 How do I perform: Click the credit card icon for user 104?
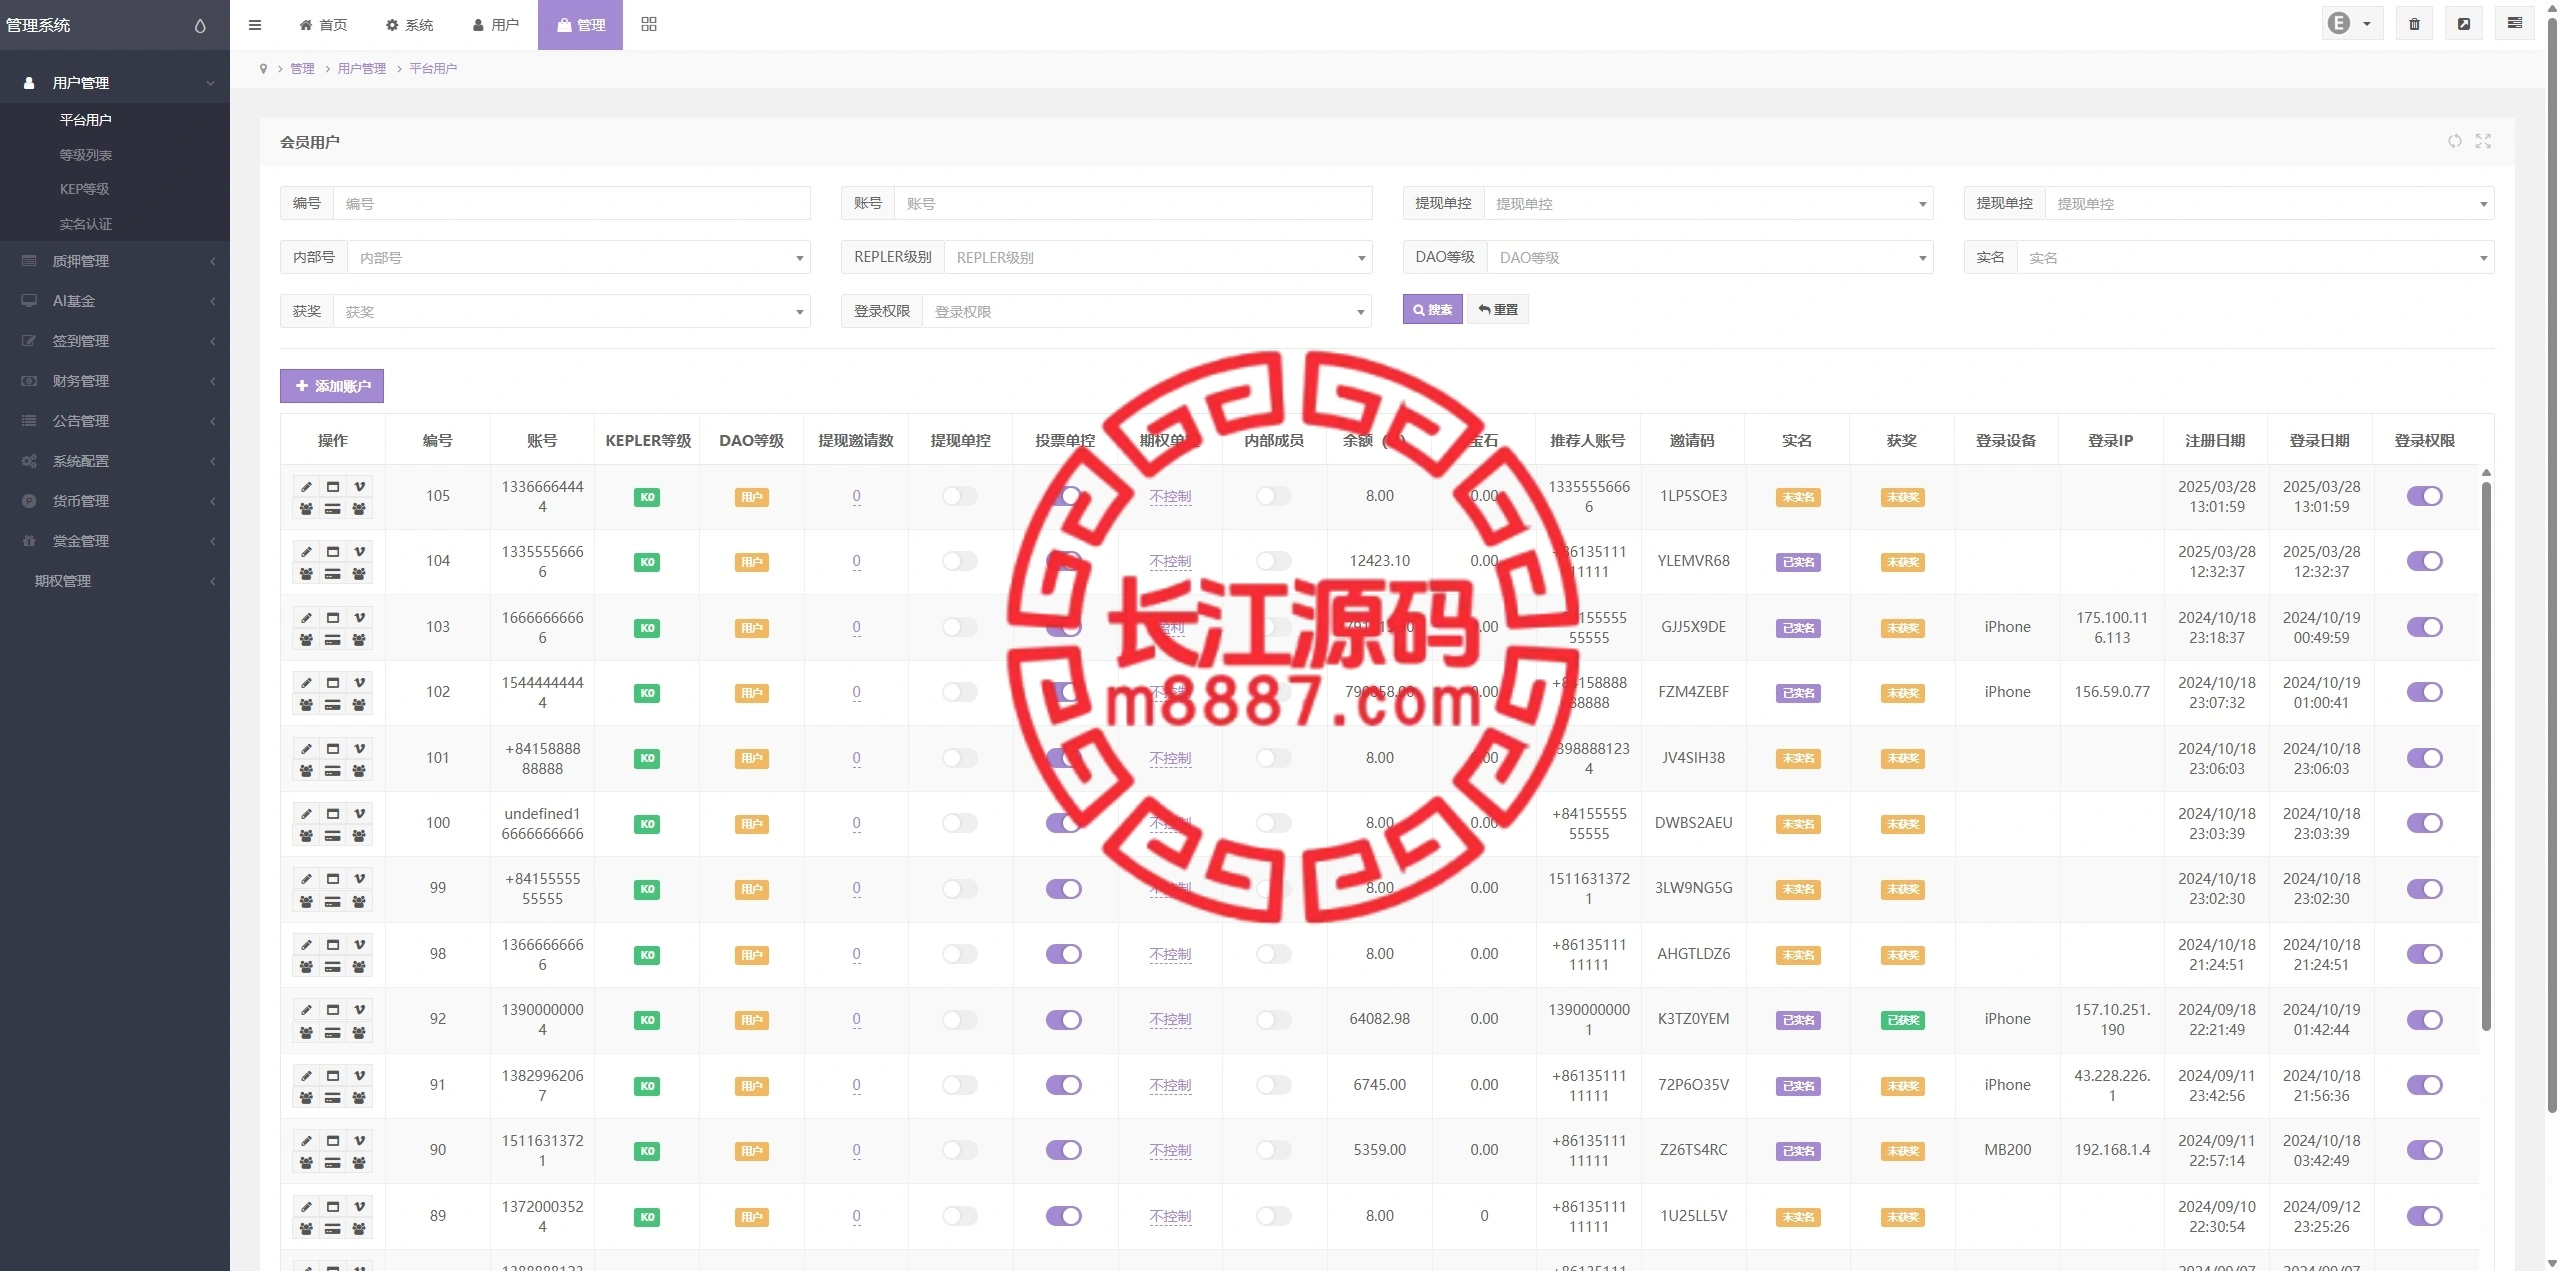333,574
